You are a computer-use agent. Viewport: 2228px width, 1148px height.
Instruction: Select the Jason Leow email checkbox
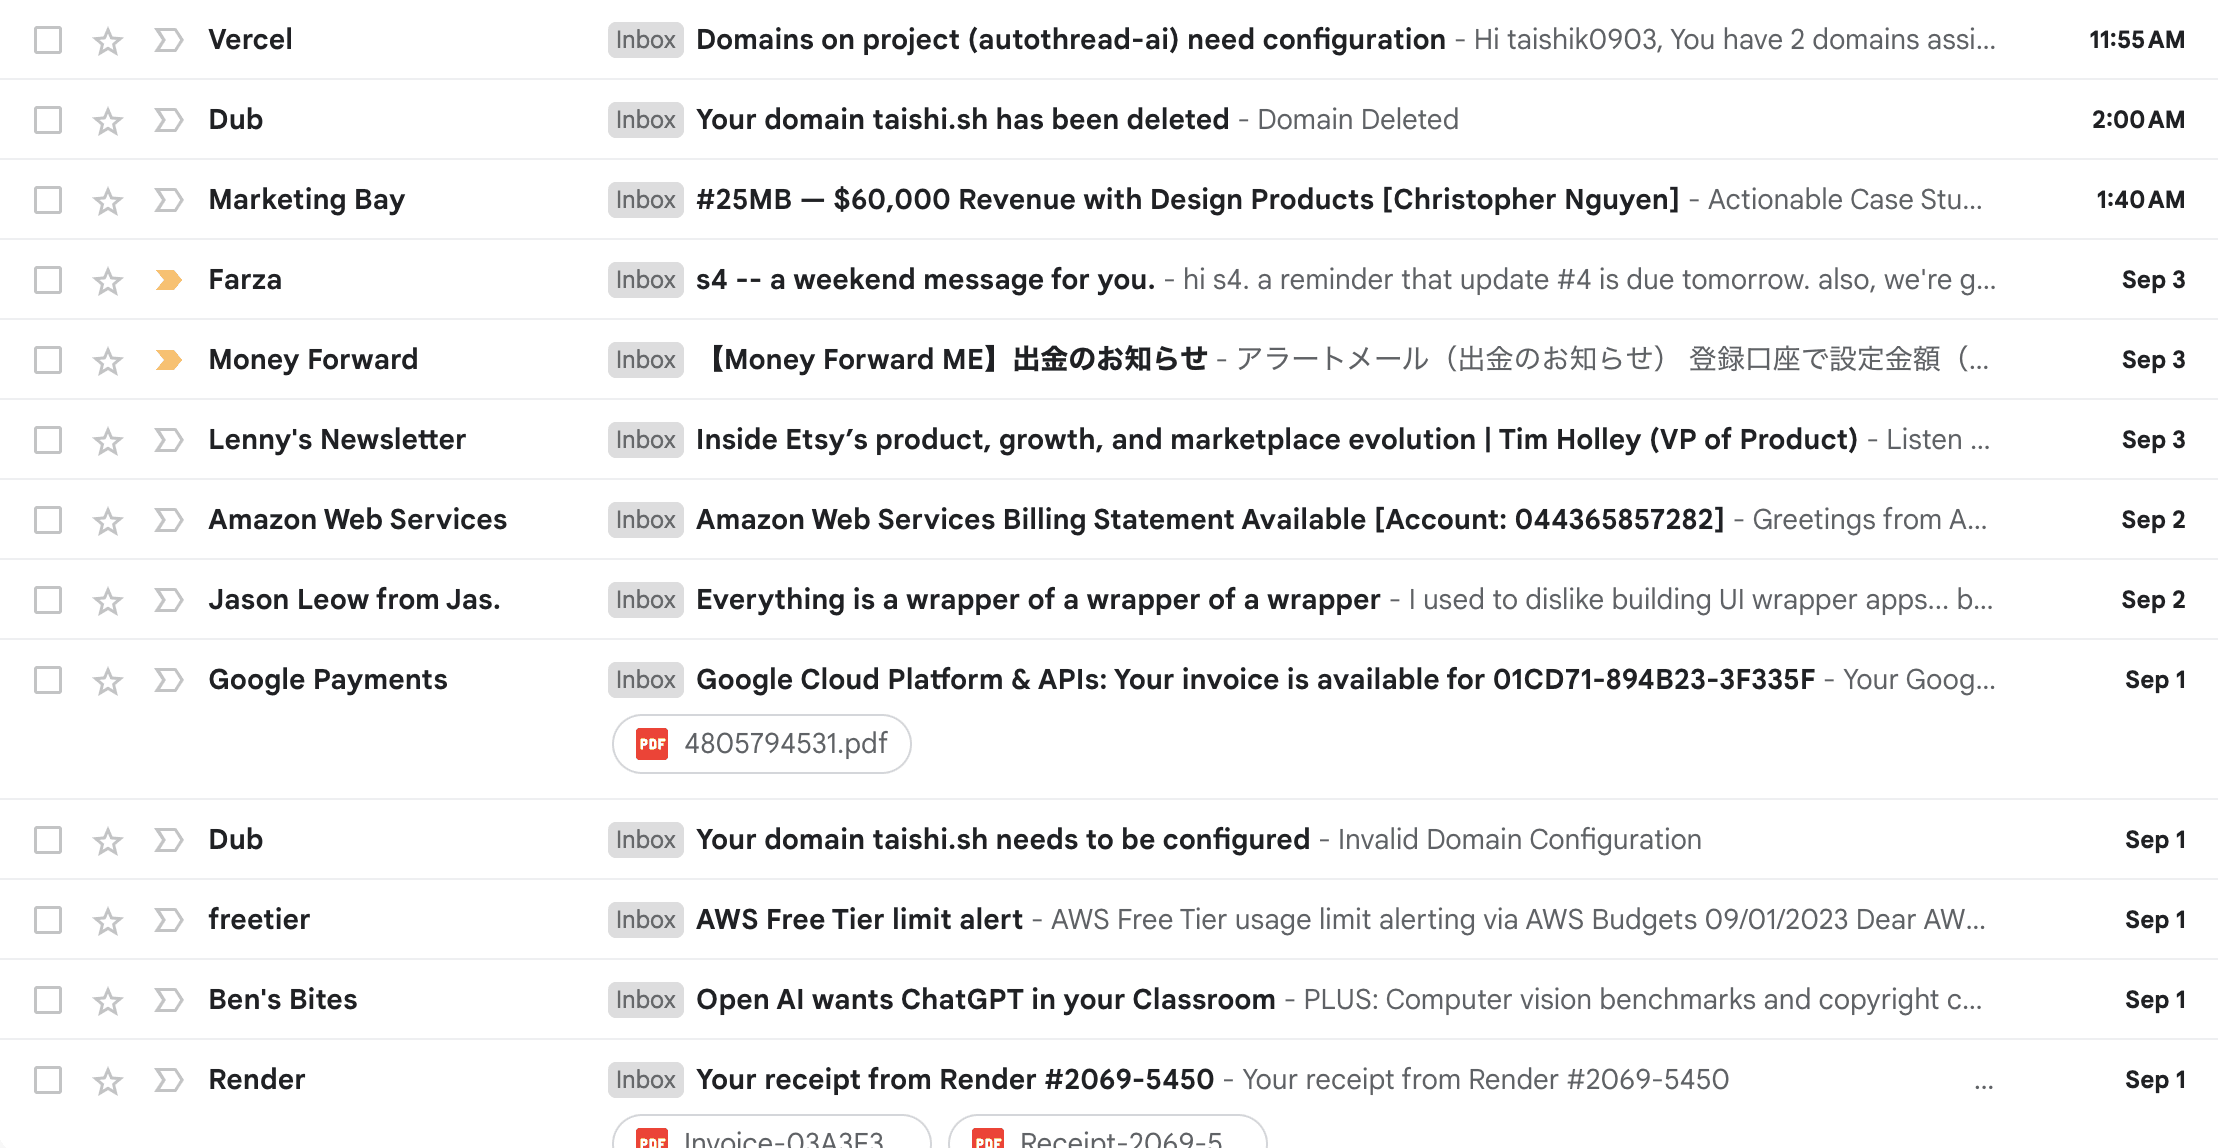pyautogui.click(x=48, y=600)
